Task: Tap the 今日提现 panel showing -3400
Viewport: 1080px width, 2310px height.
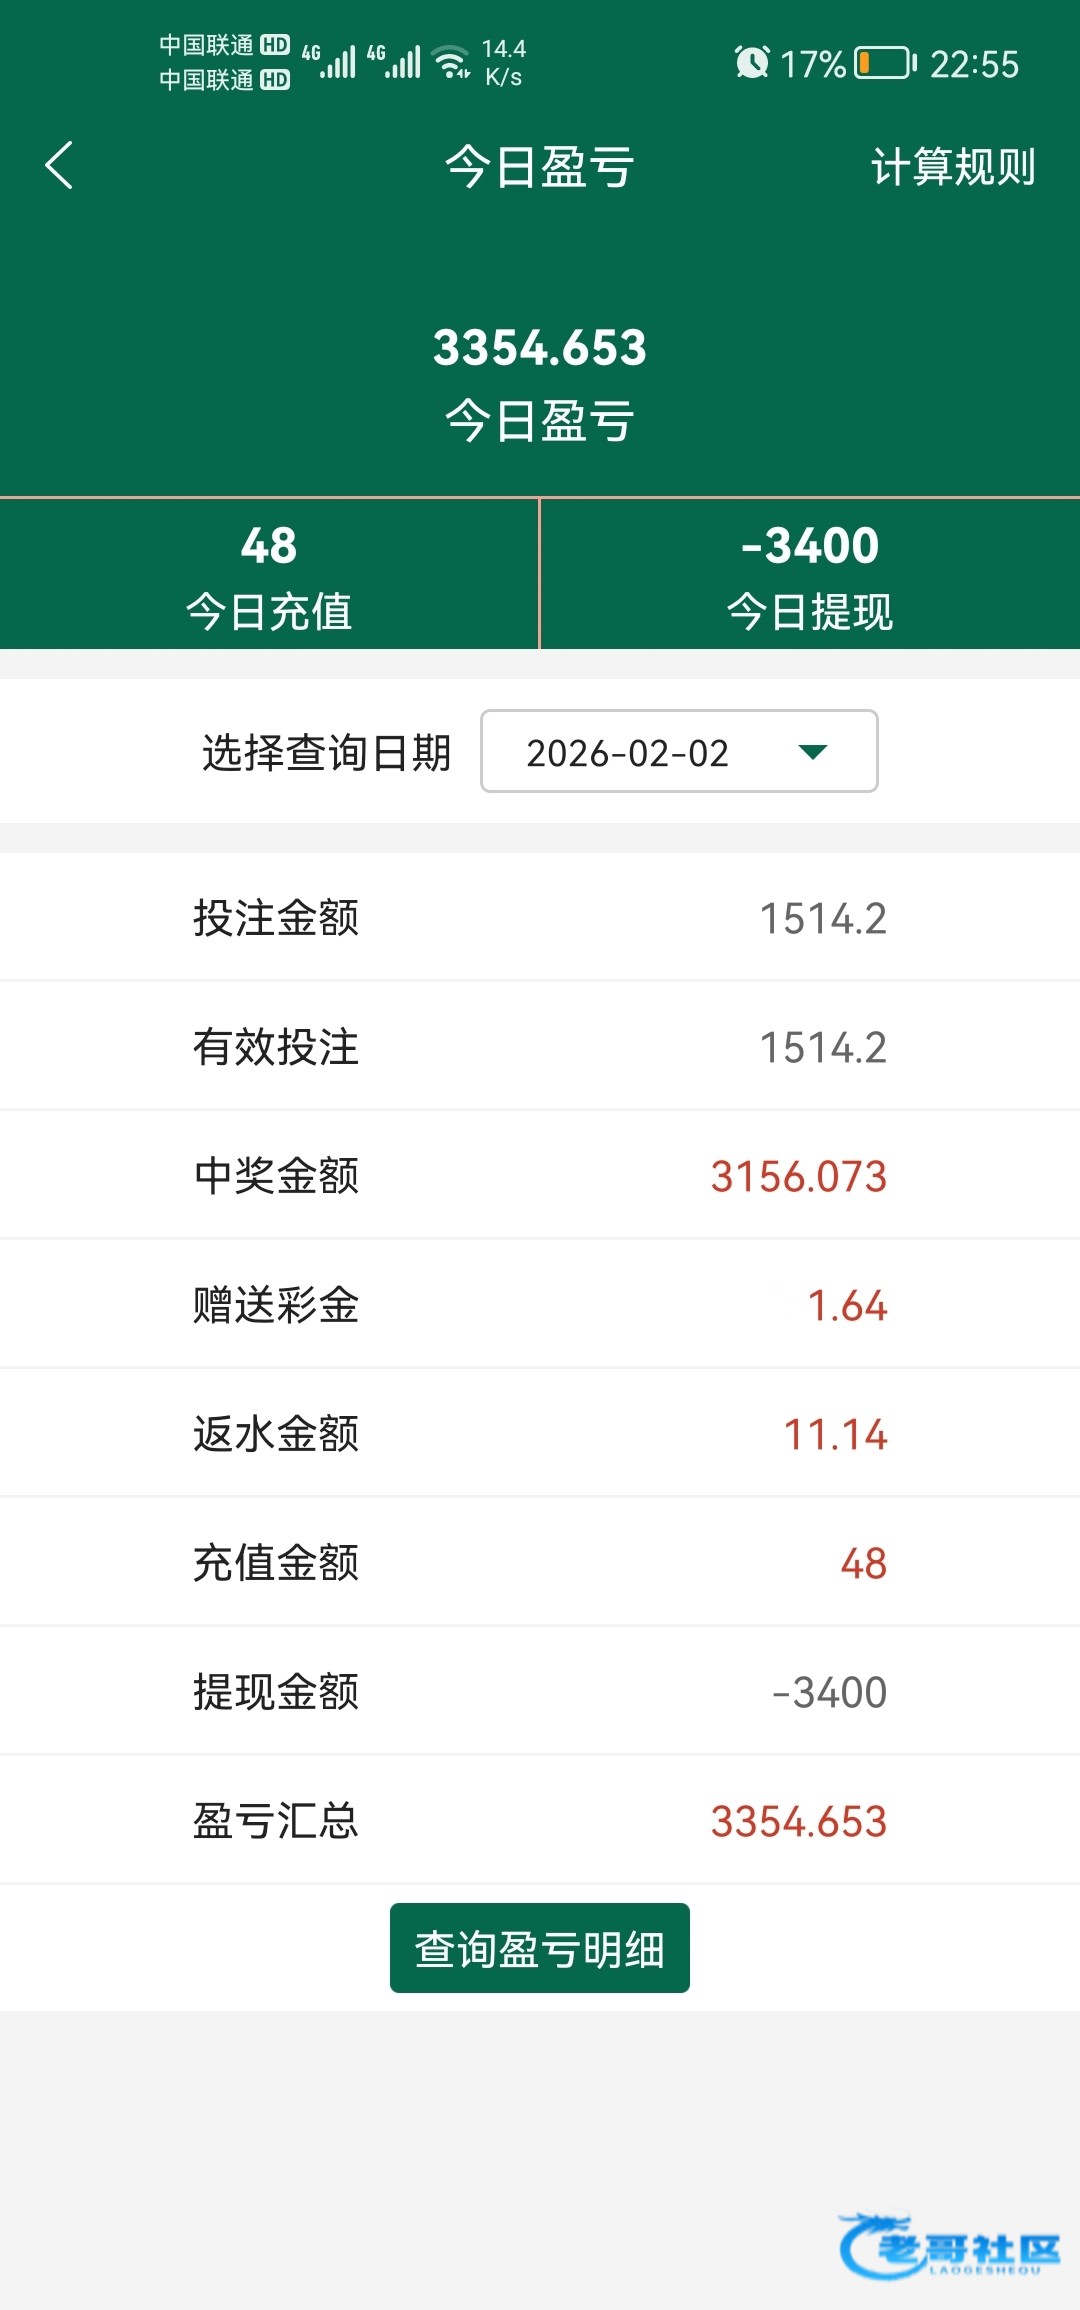Action: pos(810,575)
